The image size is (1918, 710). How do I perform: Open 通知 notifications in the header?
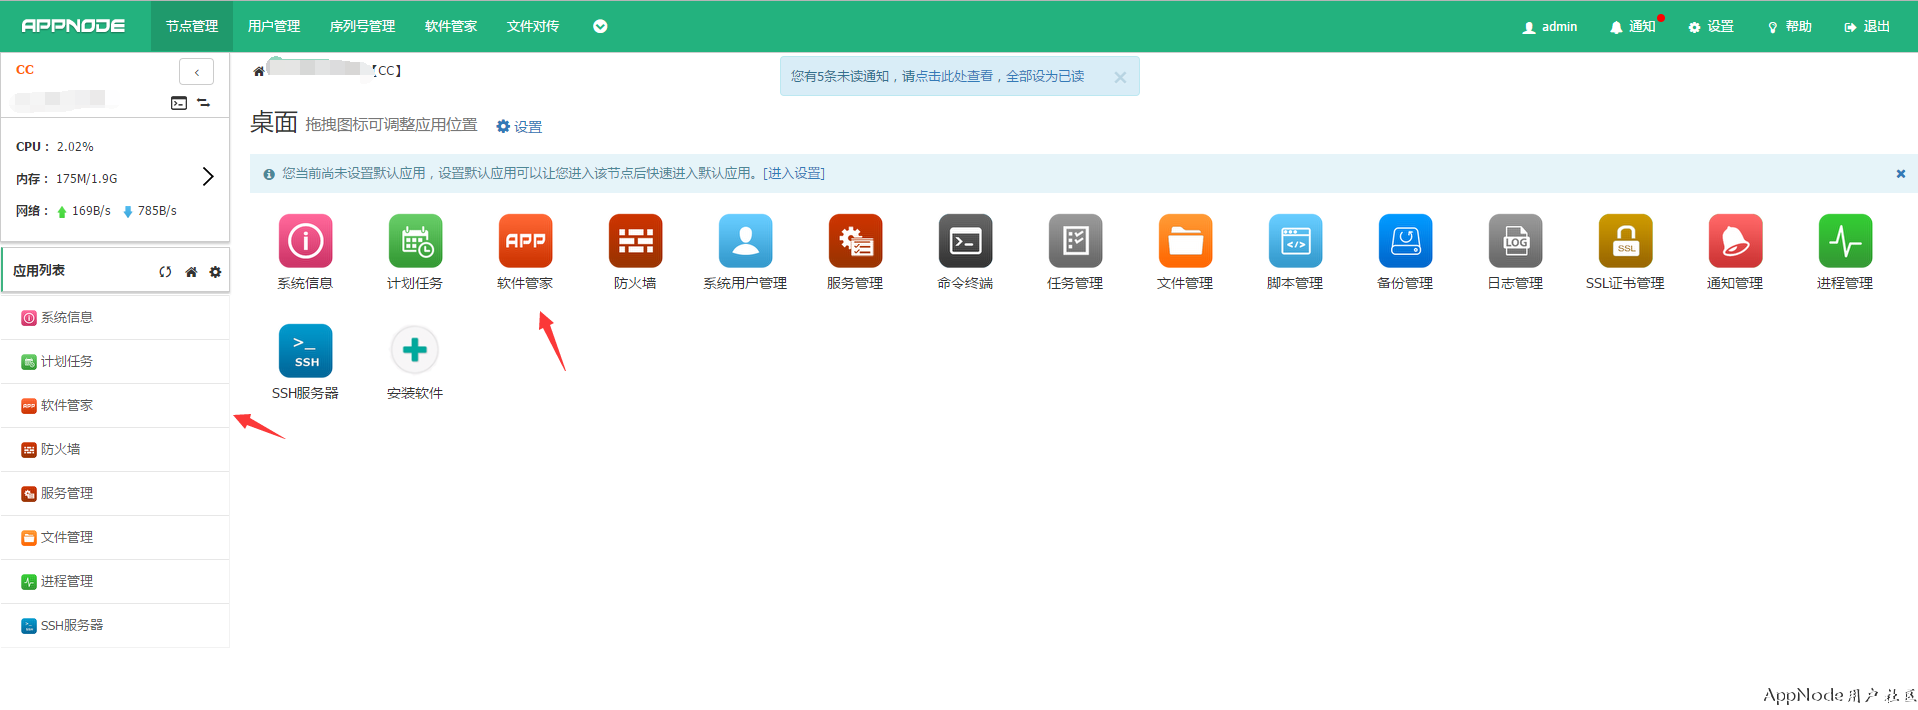click(1633, 27)
